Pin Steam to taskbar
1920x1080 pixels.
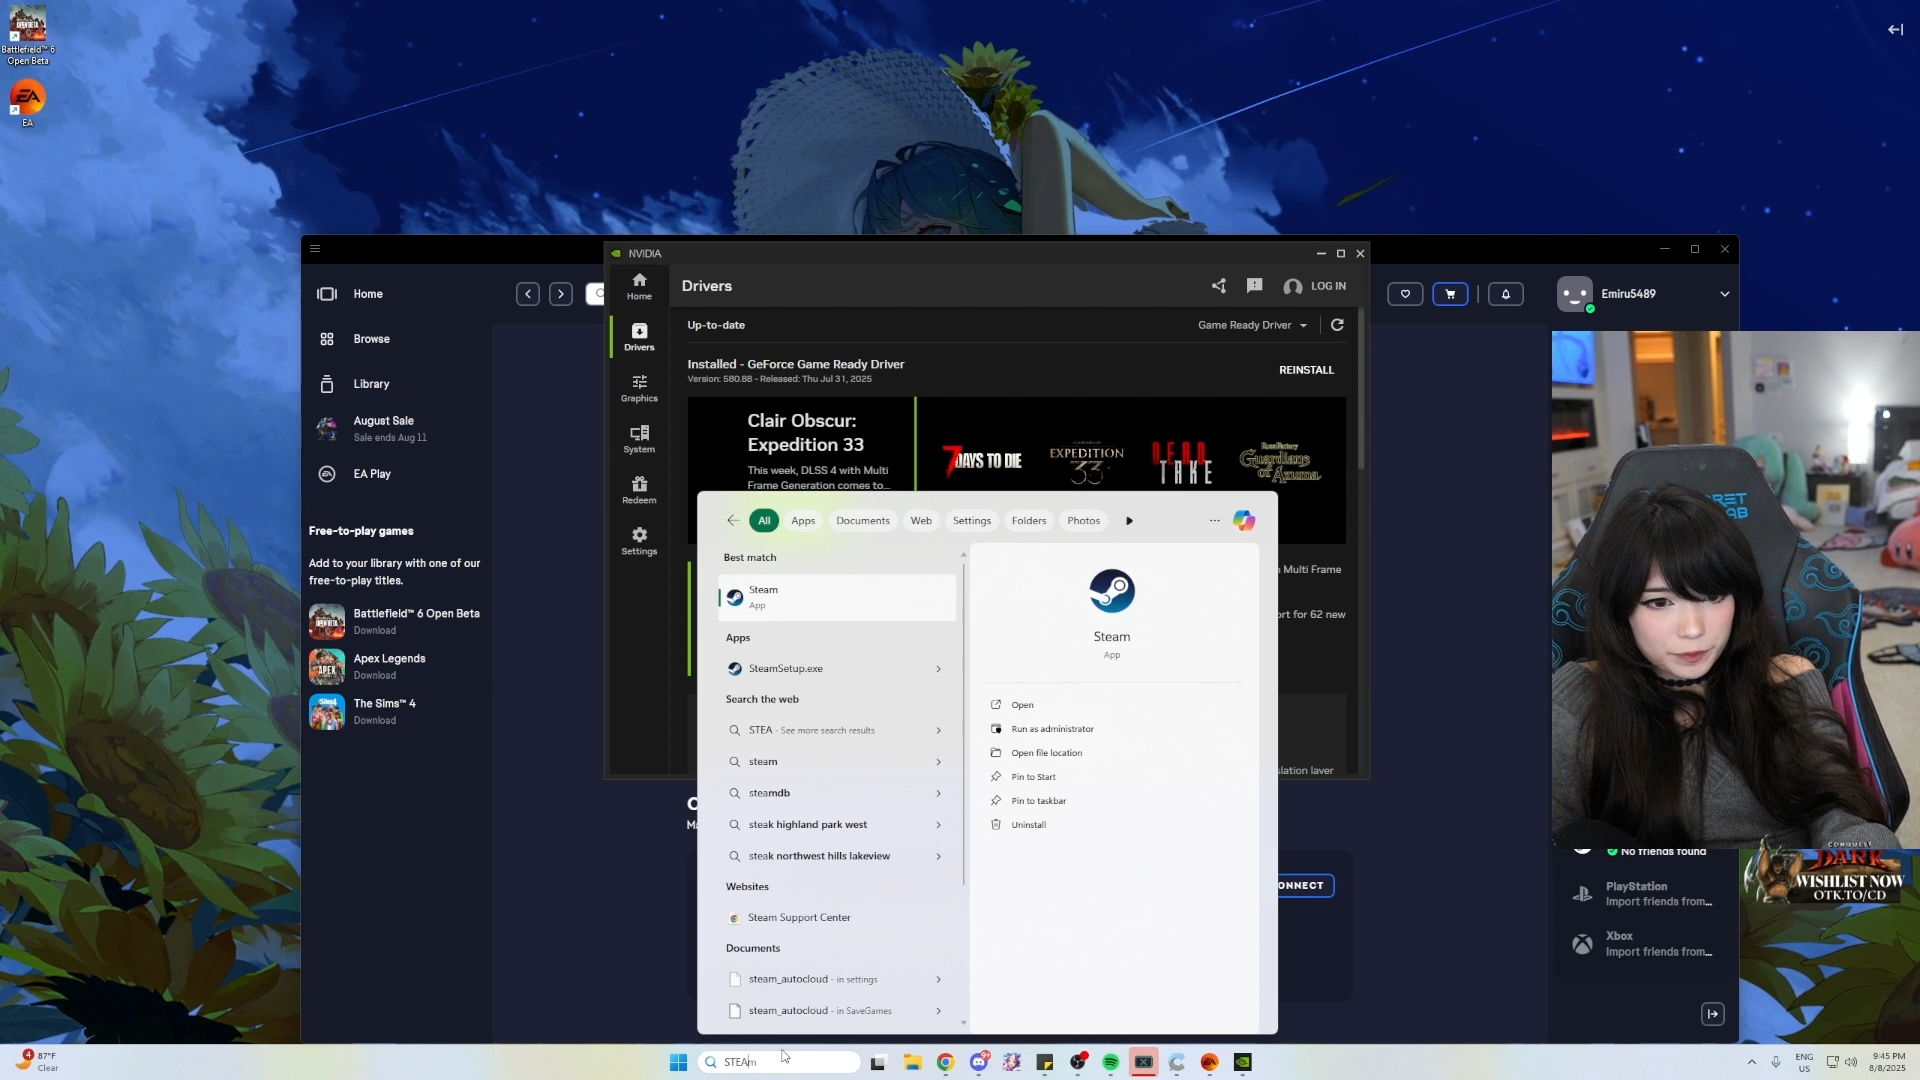[x=1038, y=801]
